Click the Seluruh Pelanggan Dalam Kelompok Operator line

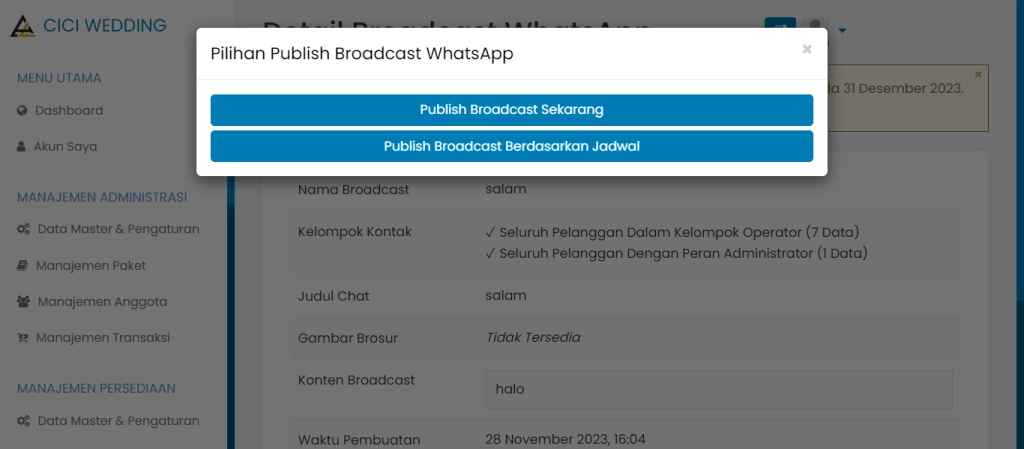(673, 232)
